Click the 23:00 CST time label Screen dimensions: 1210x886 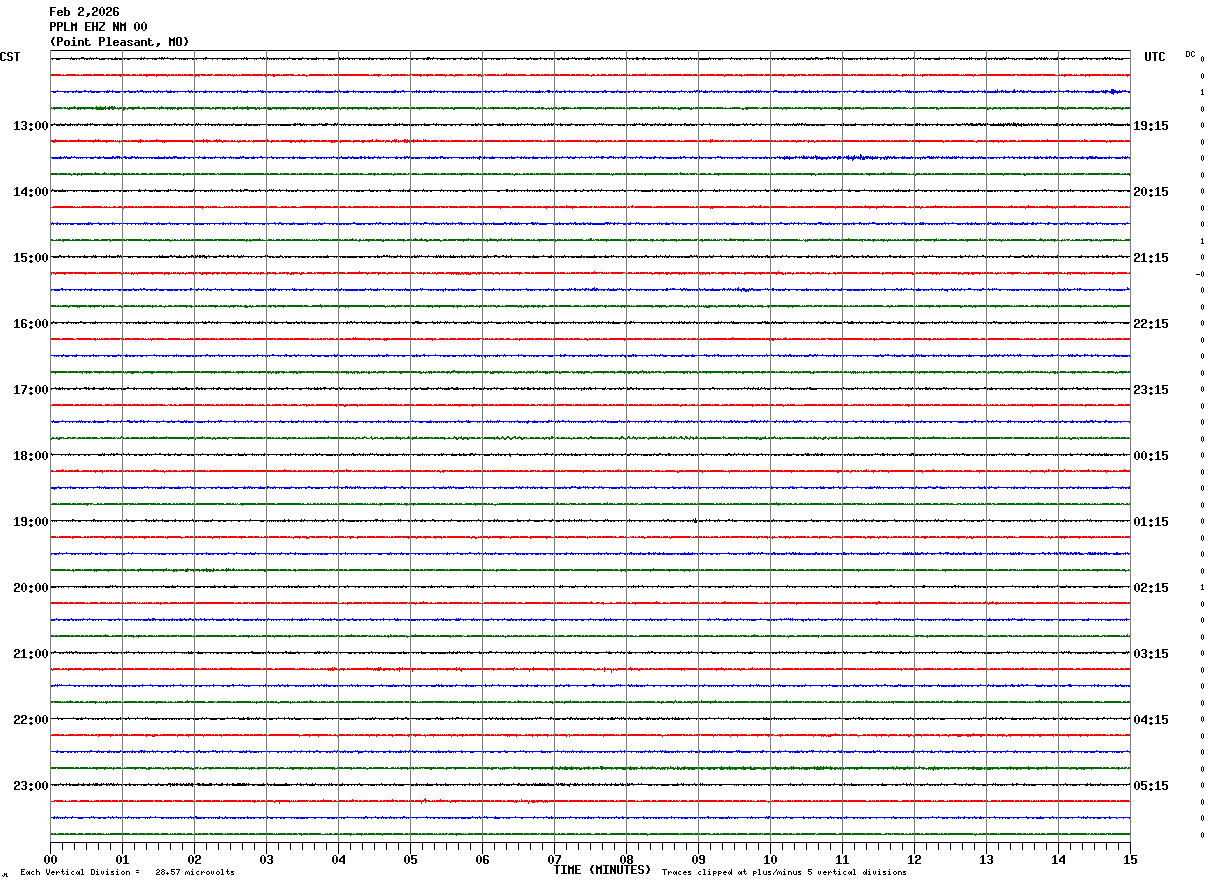pos(30,786)
